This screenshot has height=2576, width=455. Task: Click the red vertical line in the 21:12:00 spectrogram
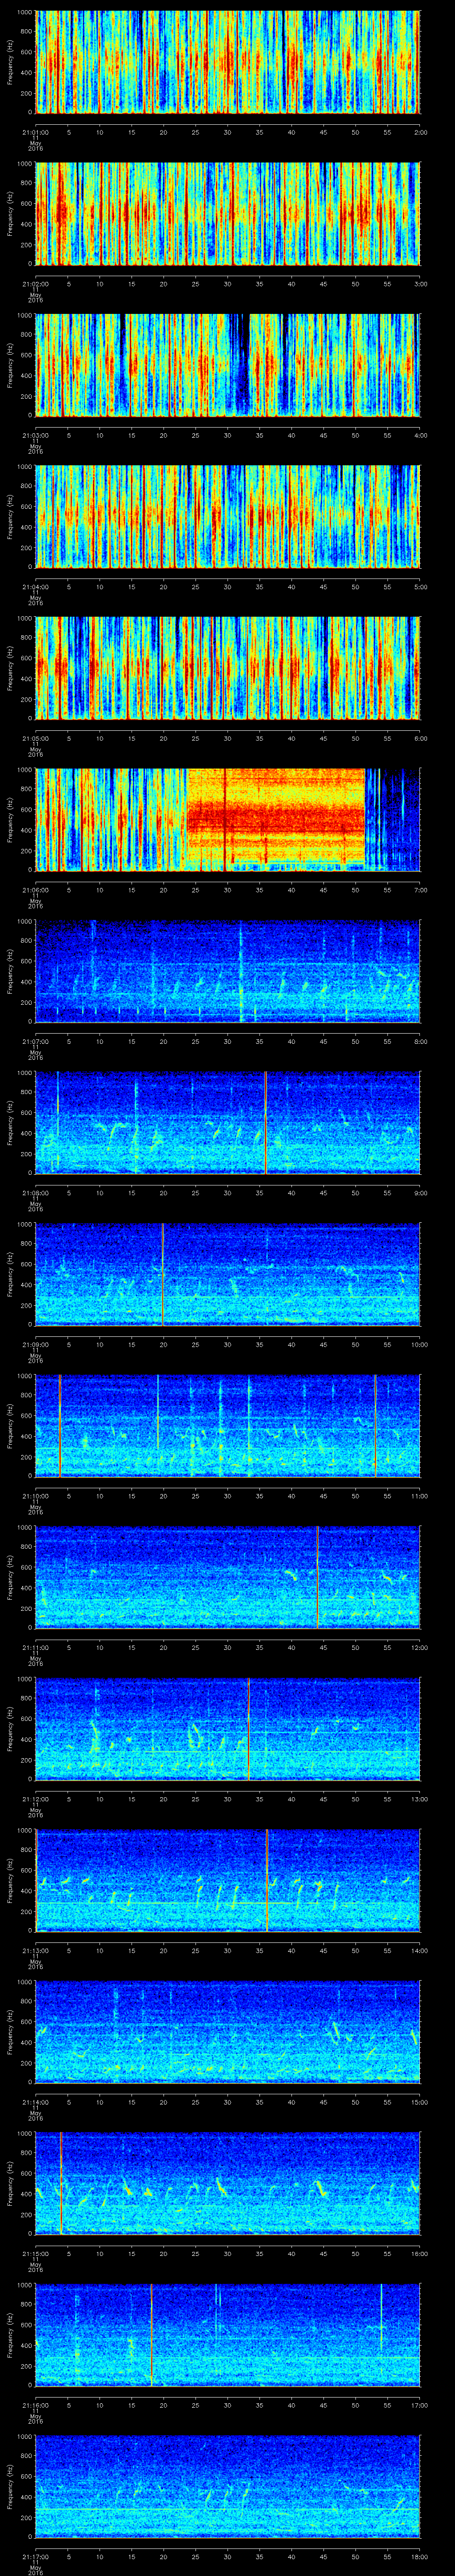[x=248, y=1728]
